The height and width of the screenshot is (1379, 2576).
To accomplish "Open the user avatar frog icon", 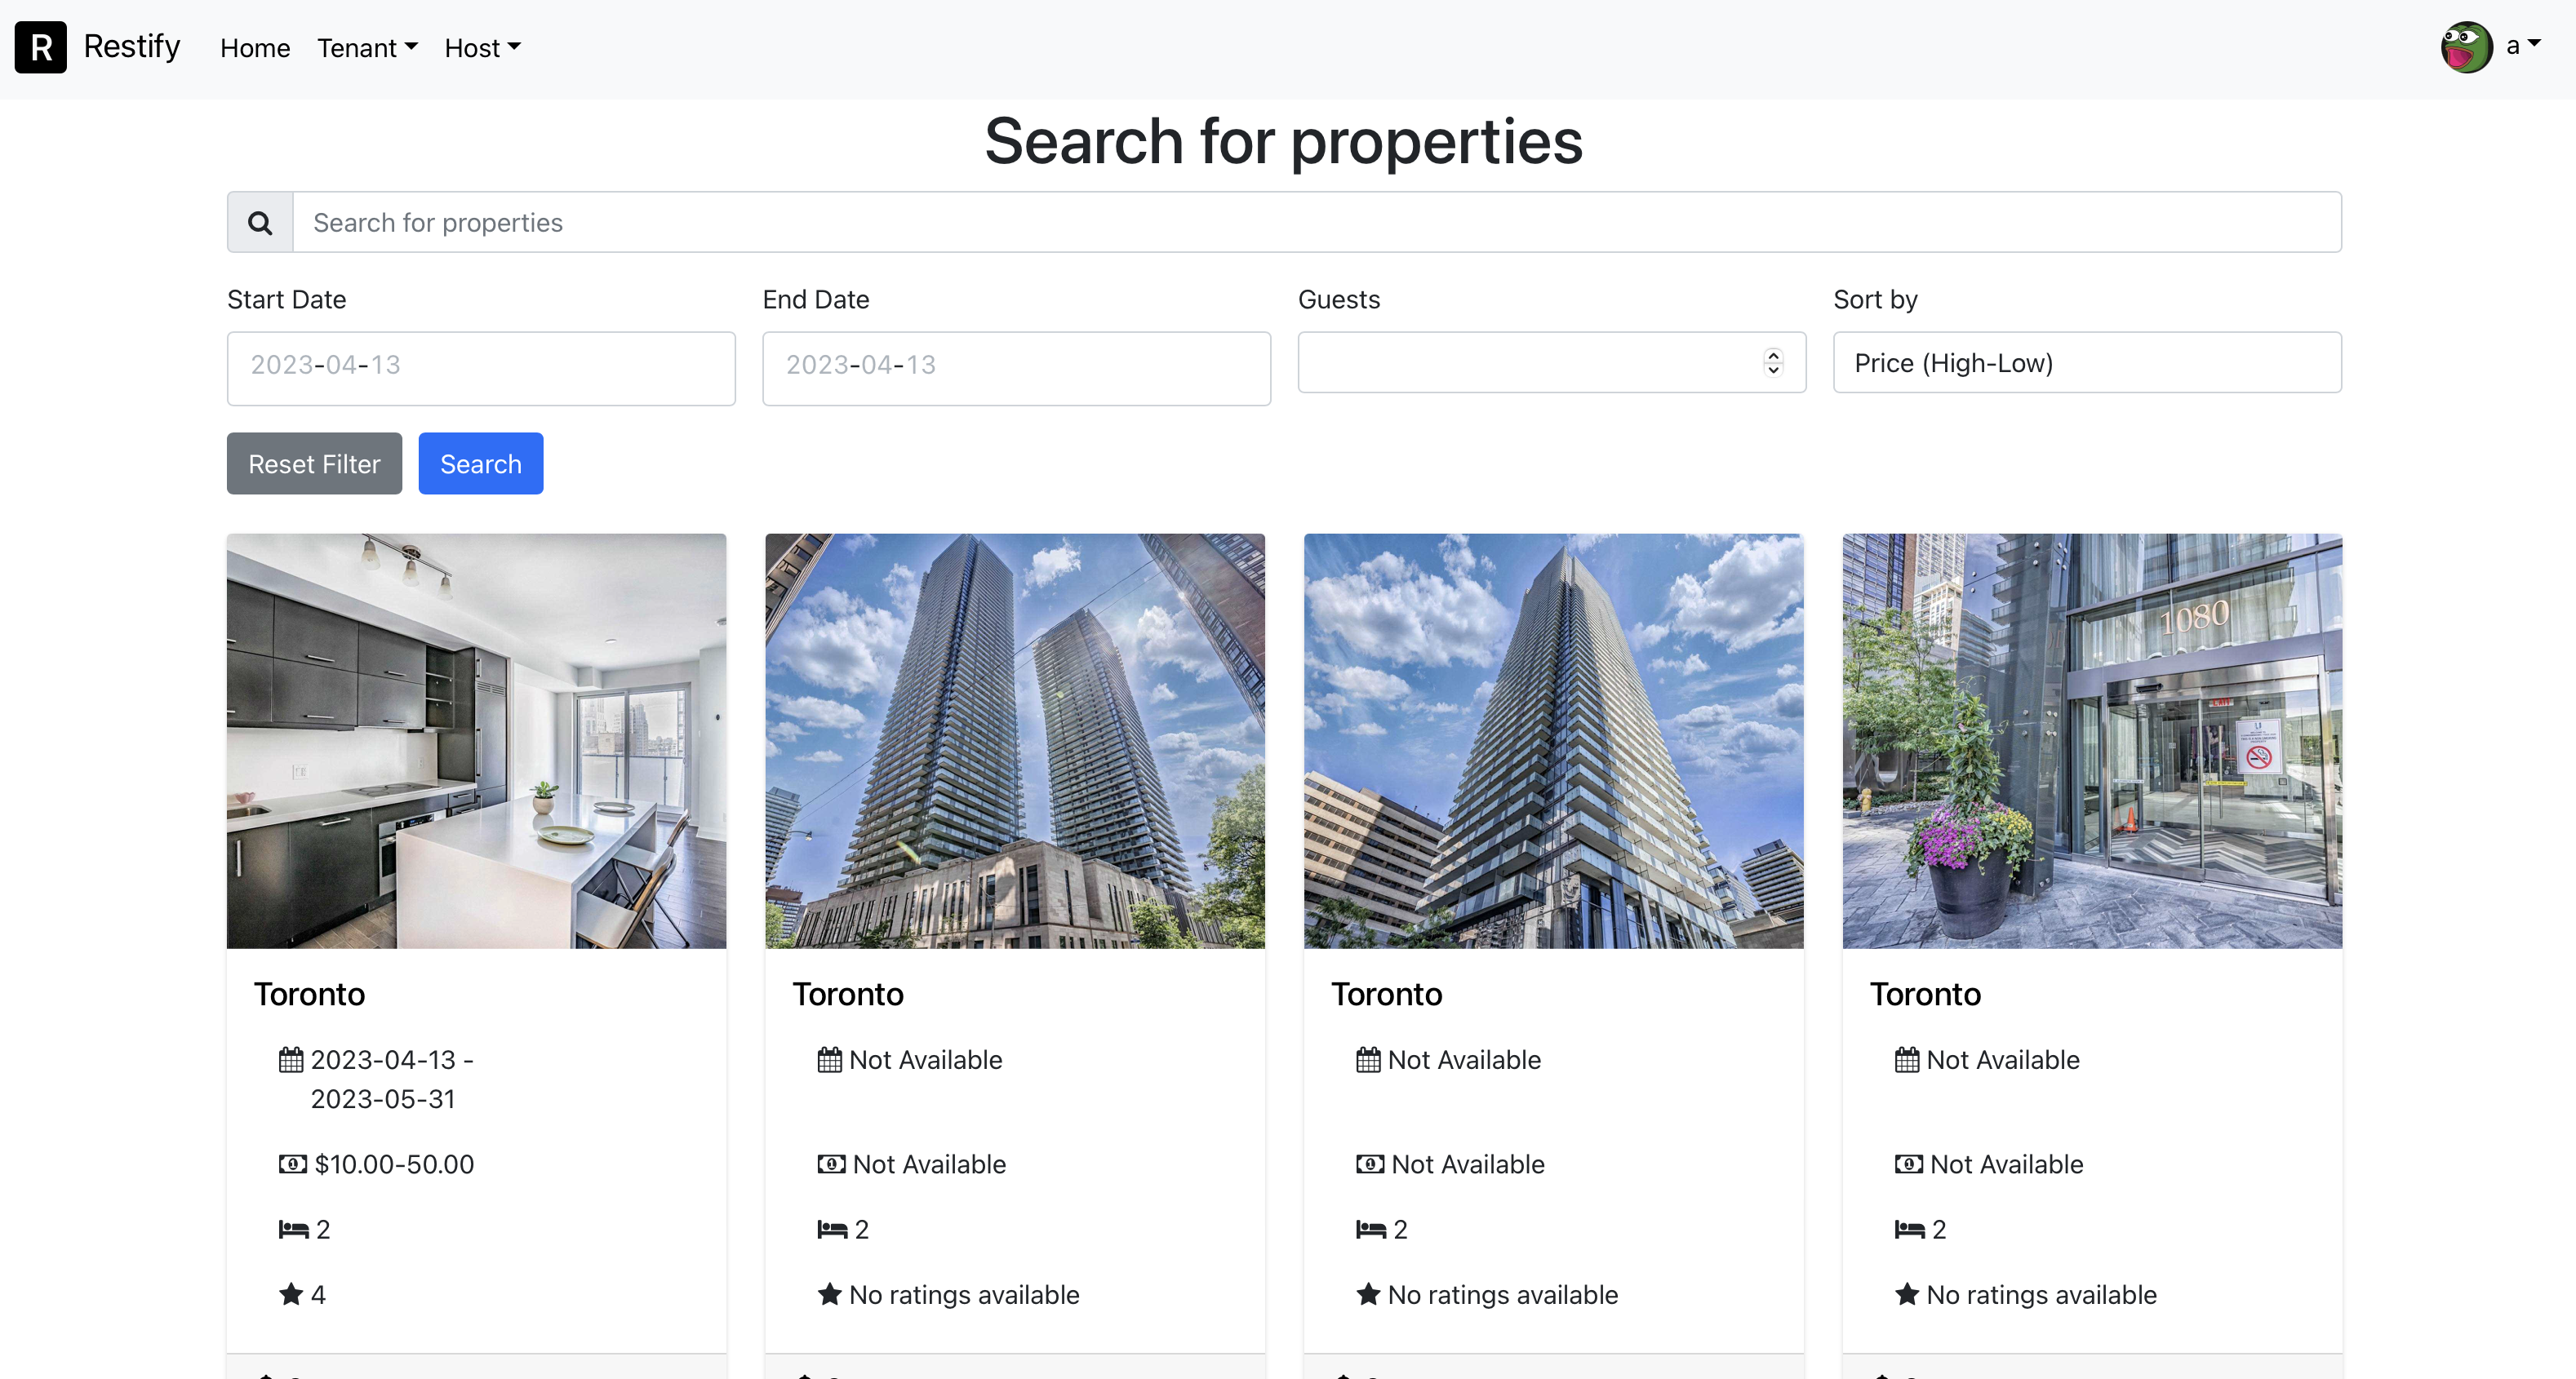I will click(2467, 47).
